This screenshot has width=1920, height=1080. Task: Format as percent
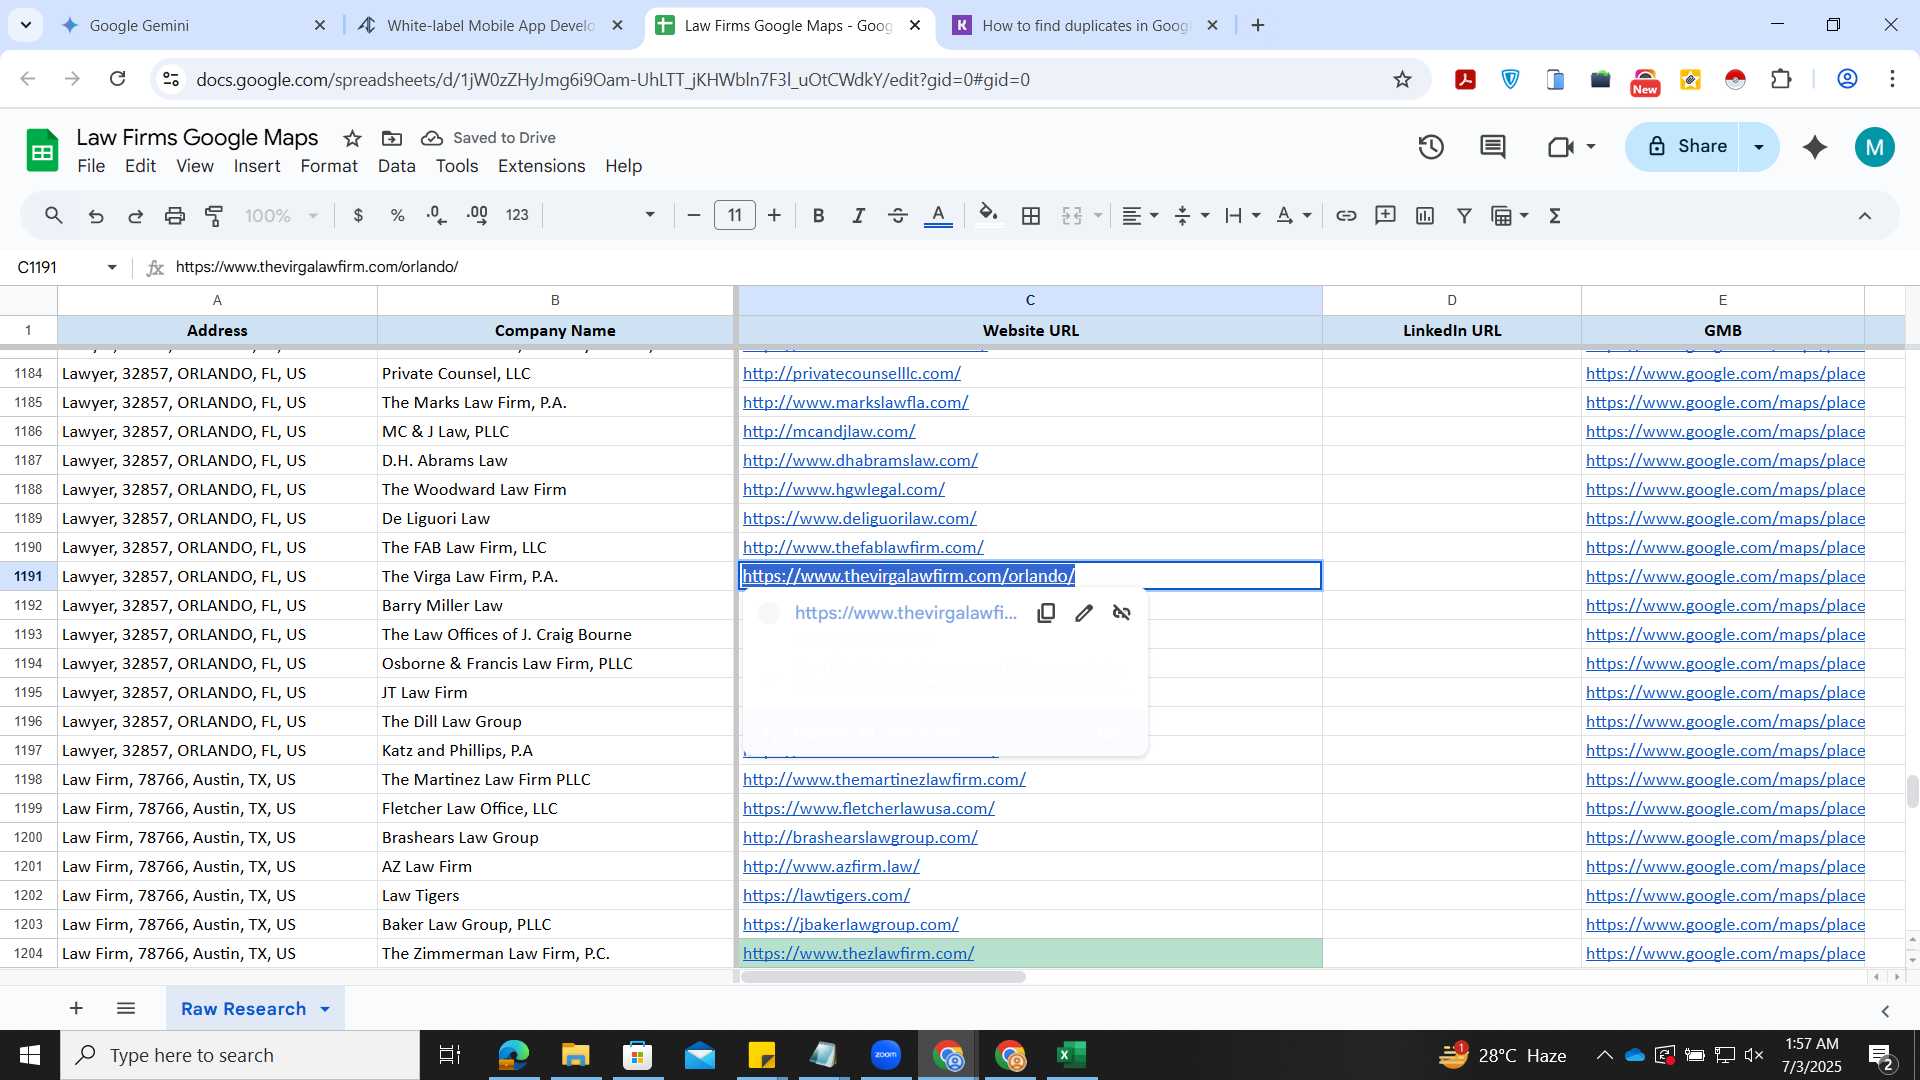click(397, 215)
